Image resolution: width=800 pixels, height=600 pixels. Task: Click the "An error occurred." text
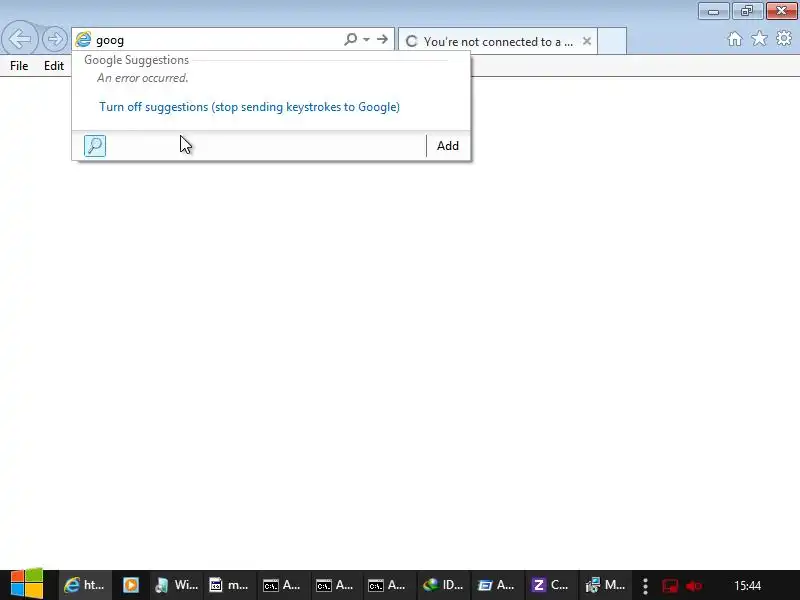pos(143,78)
